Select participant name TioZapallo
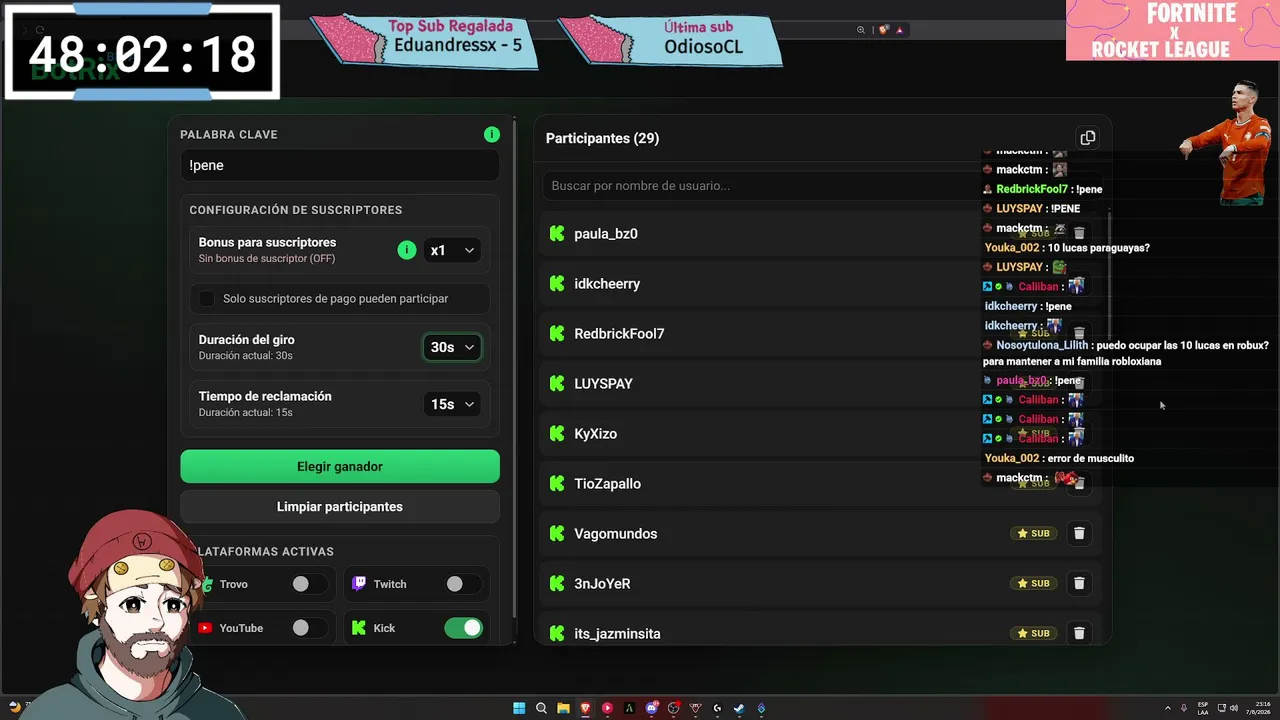 point(607,484)
